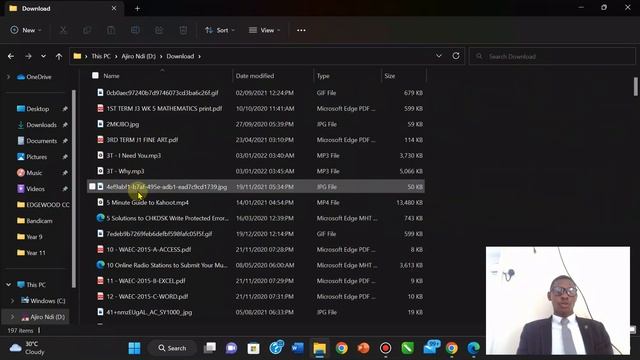This screenshot has width=640, height=360.
Task: Open the Chat taskbar icon
Action: pos(231,348)
